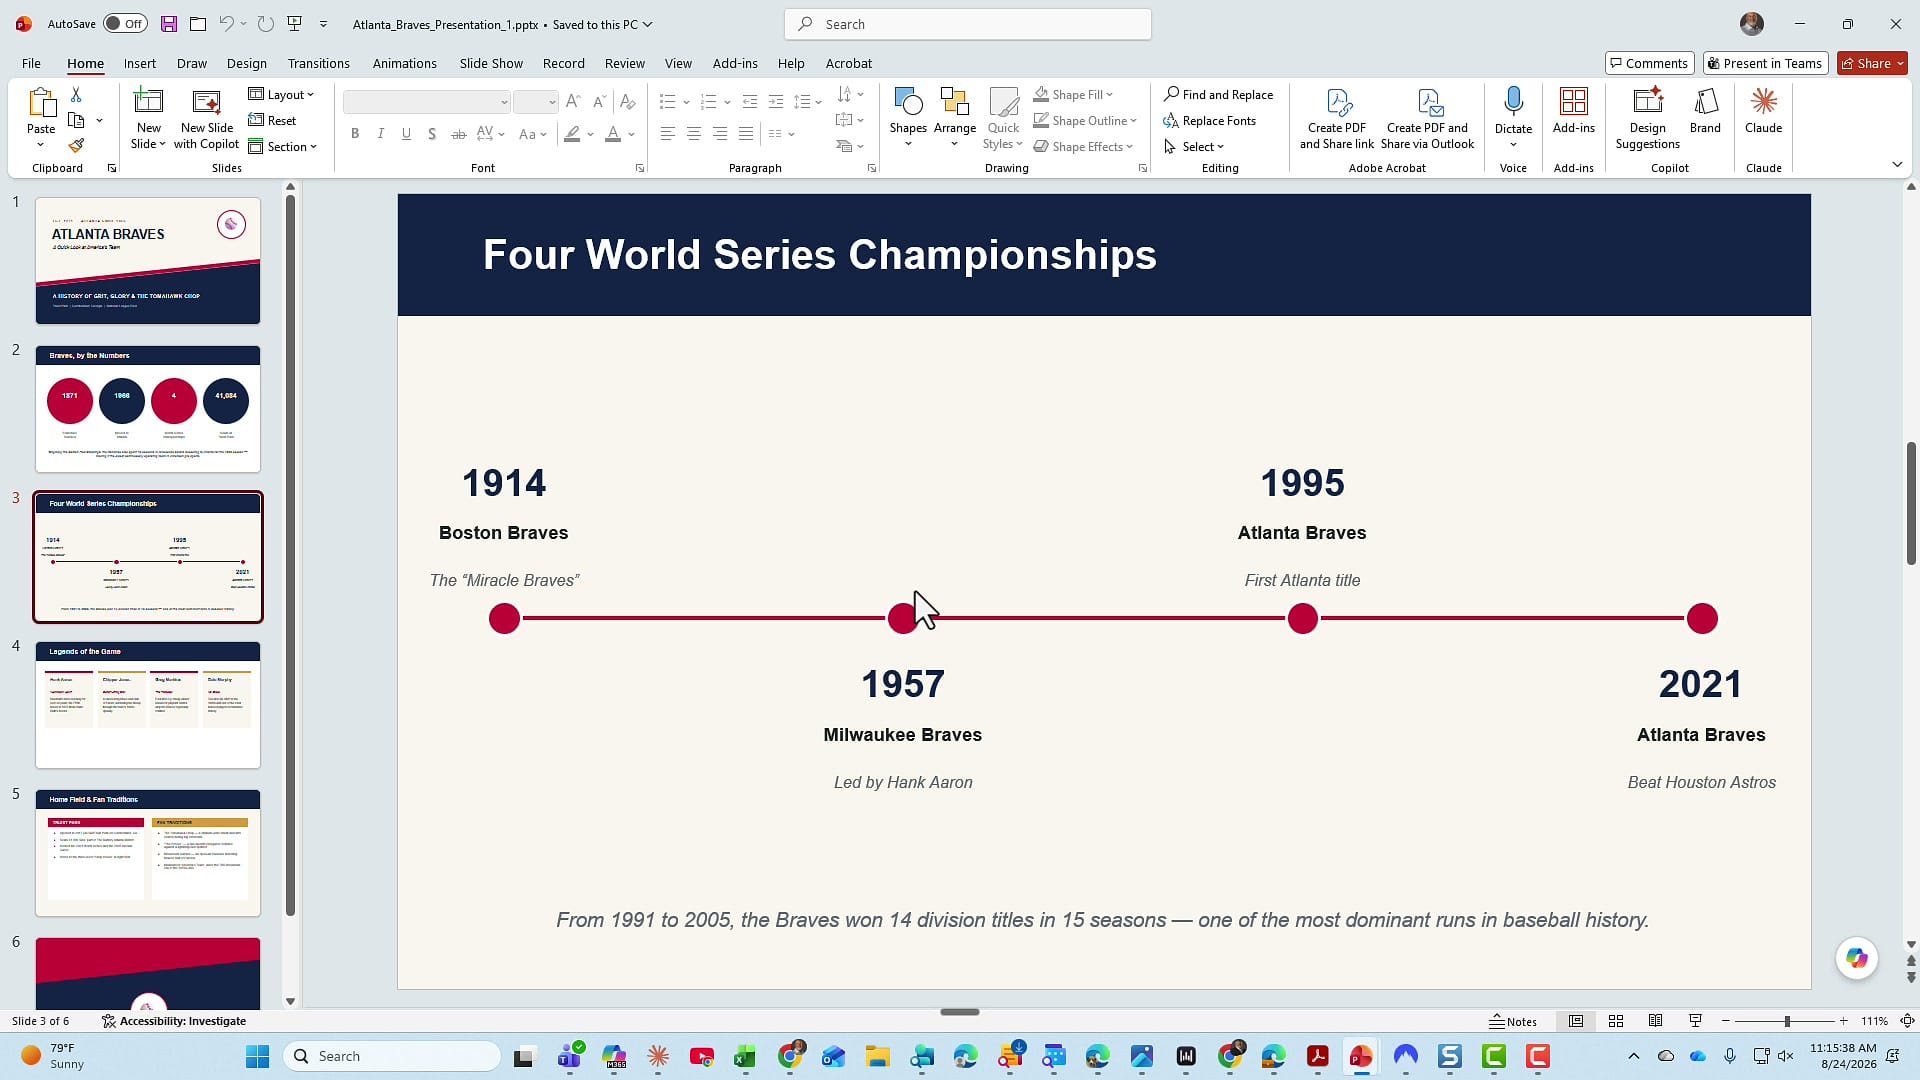Switch to Reading View in status bar
This screenshot has width=1920, height=1080.
[1655, 1021]
